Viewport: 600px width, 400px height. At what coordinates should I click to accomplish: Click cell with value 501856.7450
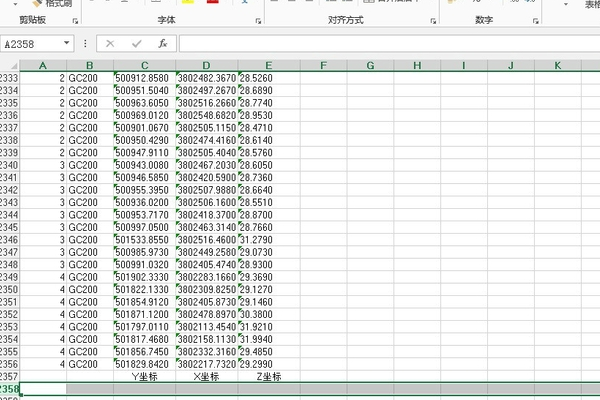click(145, 352)
